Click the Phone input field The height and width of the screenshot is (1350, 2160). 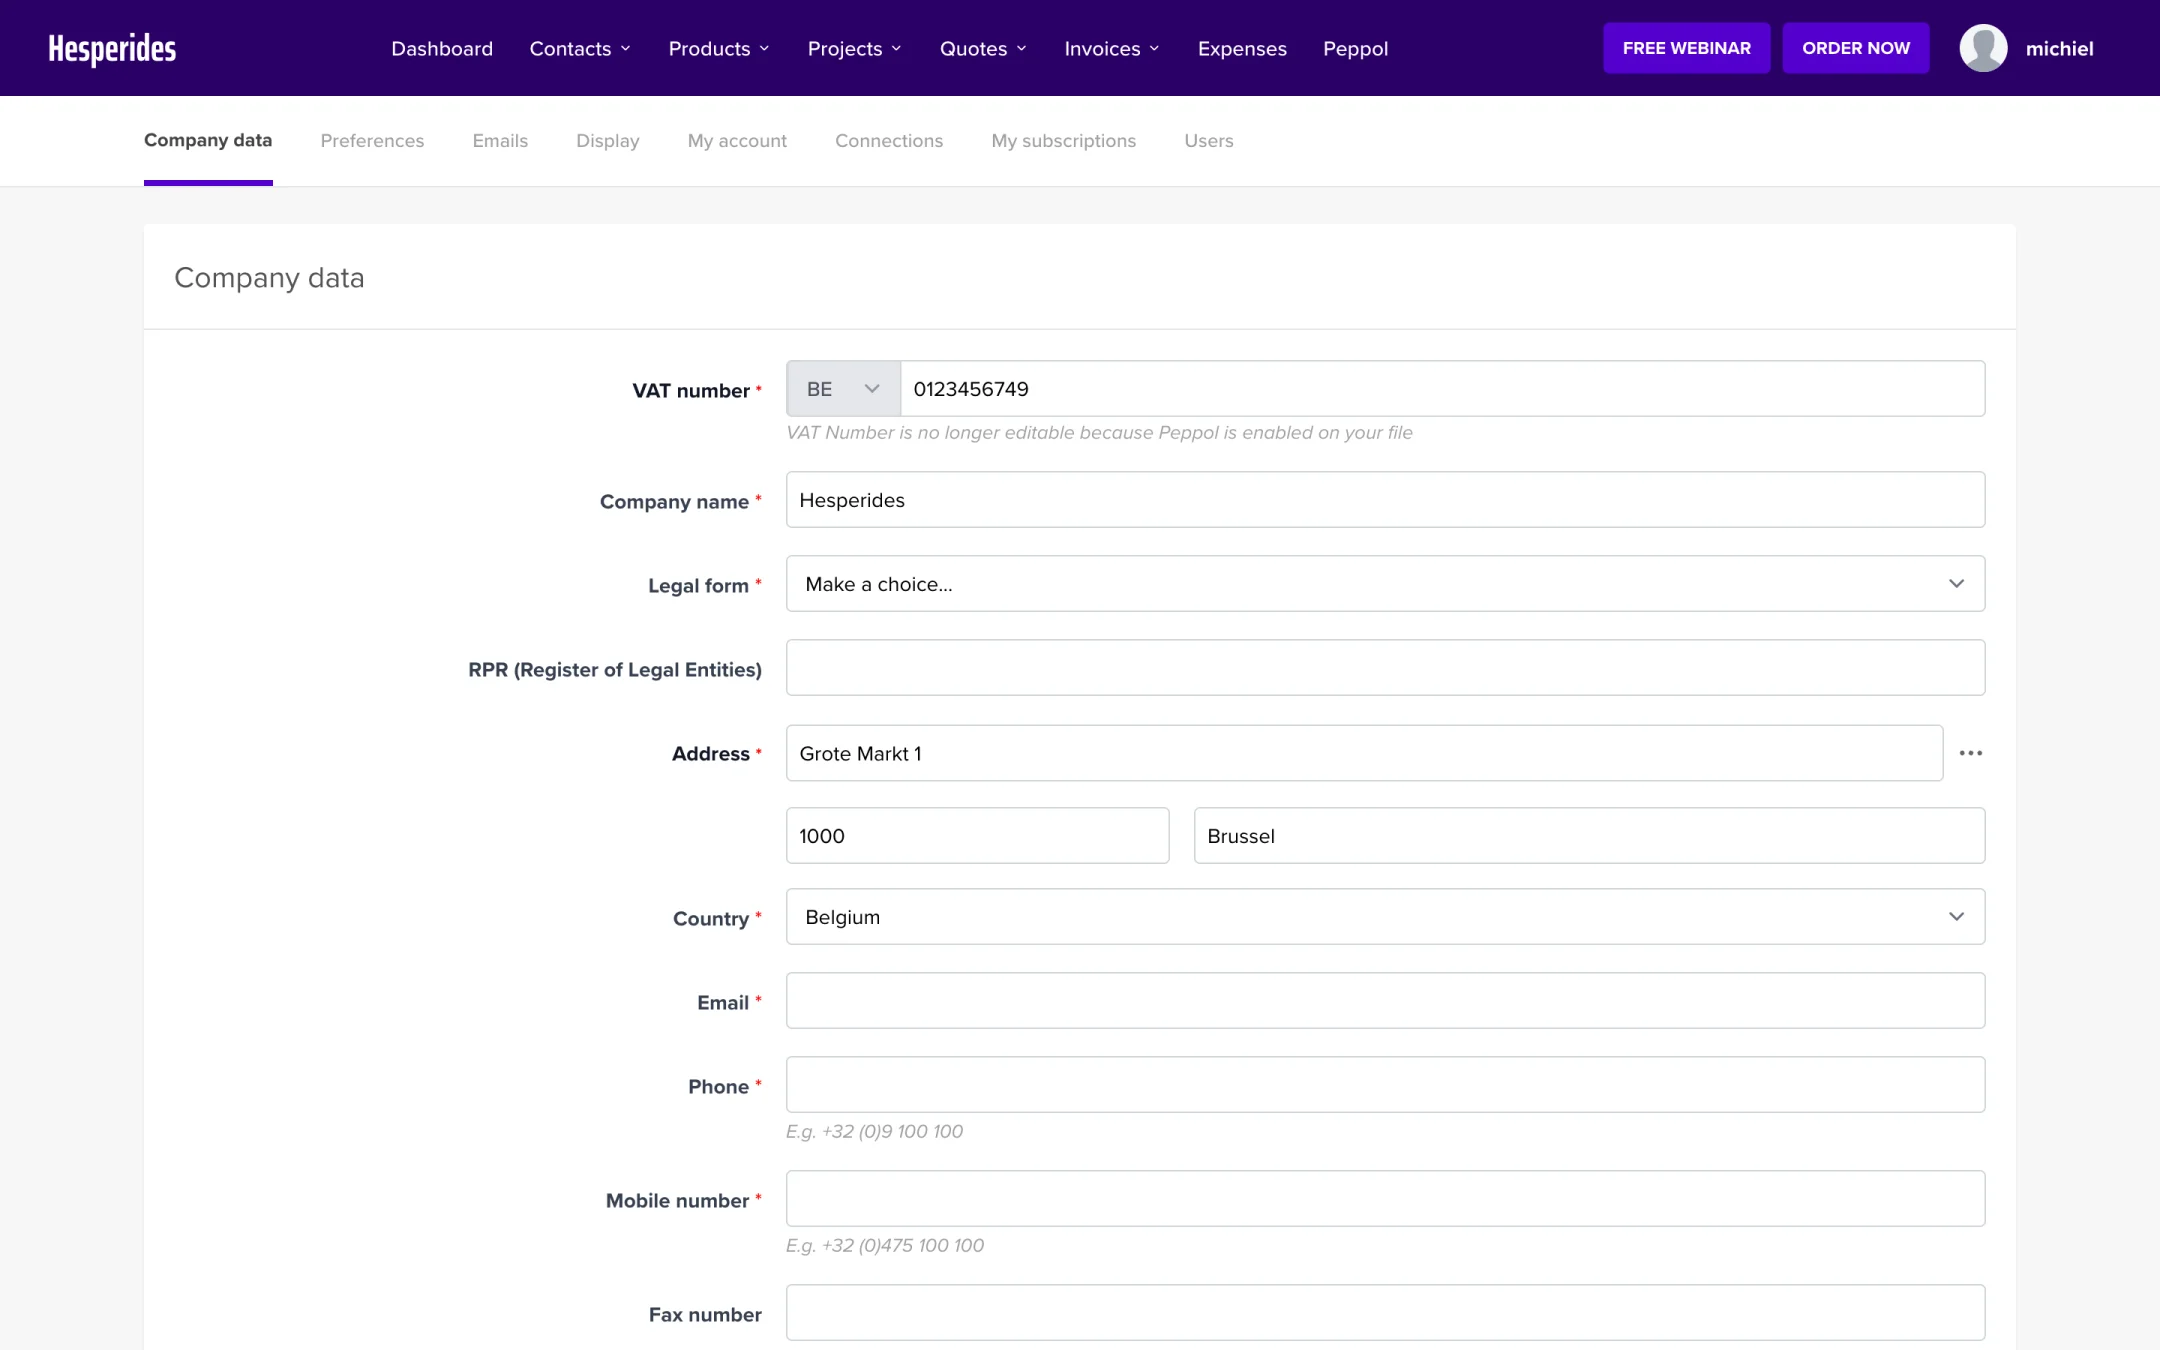pos(1385,1085)
